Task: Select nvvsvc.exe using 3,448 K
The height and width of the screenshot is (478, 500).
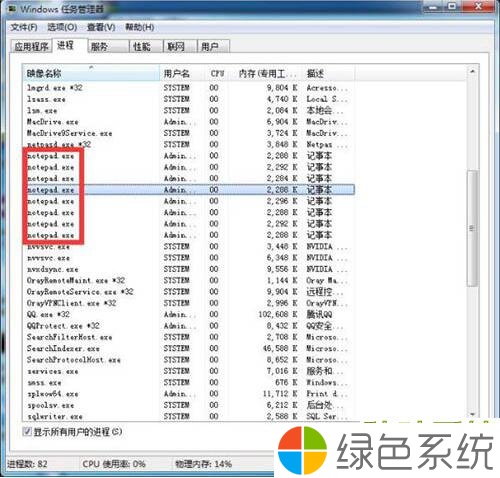Action: pos(188,246)
